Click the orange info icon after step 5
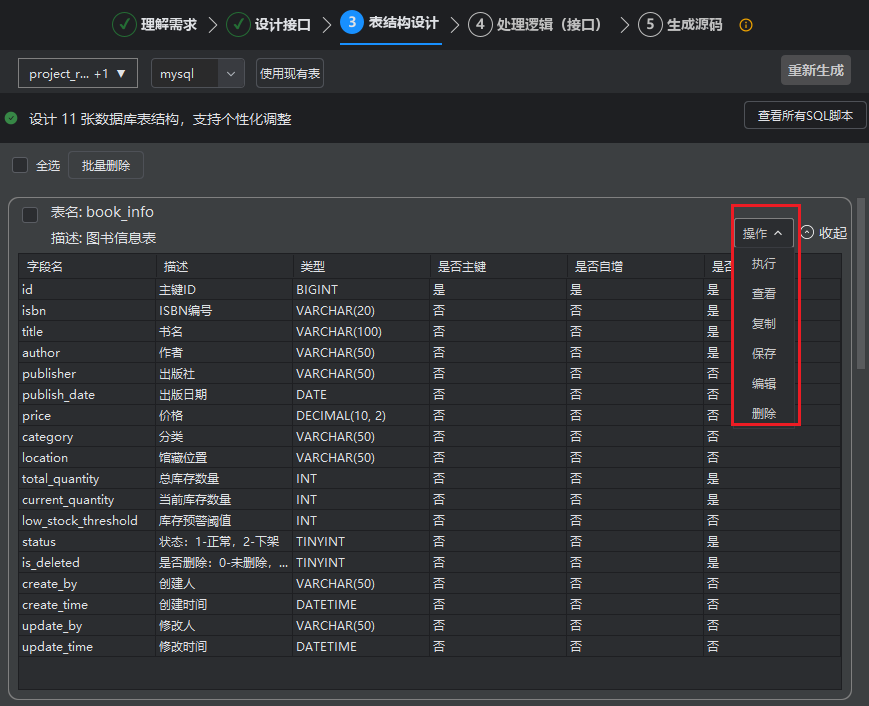The height and width of the screenshot is (706, 869). [x=746, y=25]
